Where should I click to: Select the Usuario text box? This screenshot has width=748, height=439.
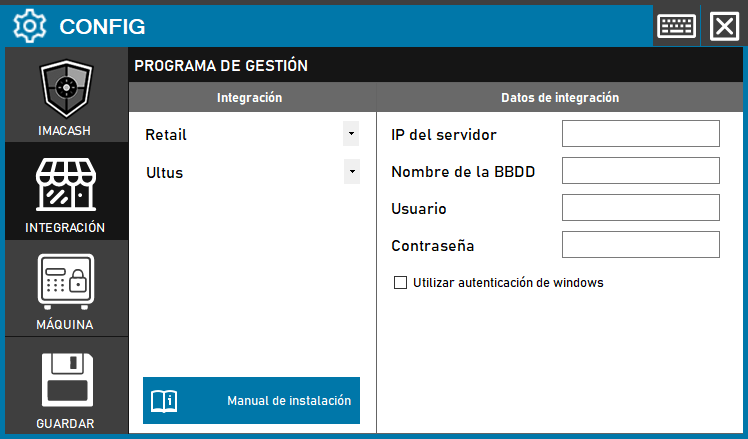pos(640,208)
